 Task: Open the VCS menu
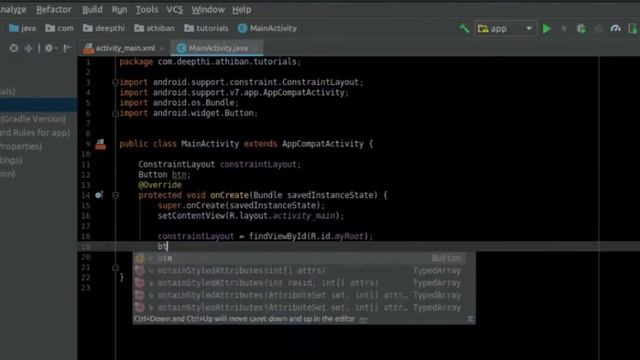click(x=175, y=9)
